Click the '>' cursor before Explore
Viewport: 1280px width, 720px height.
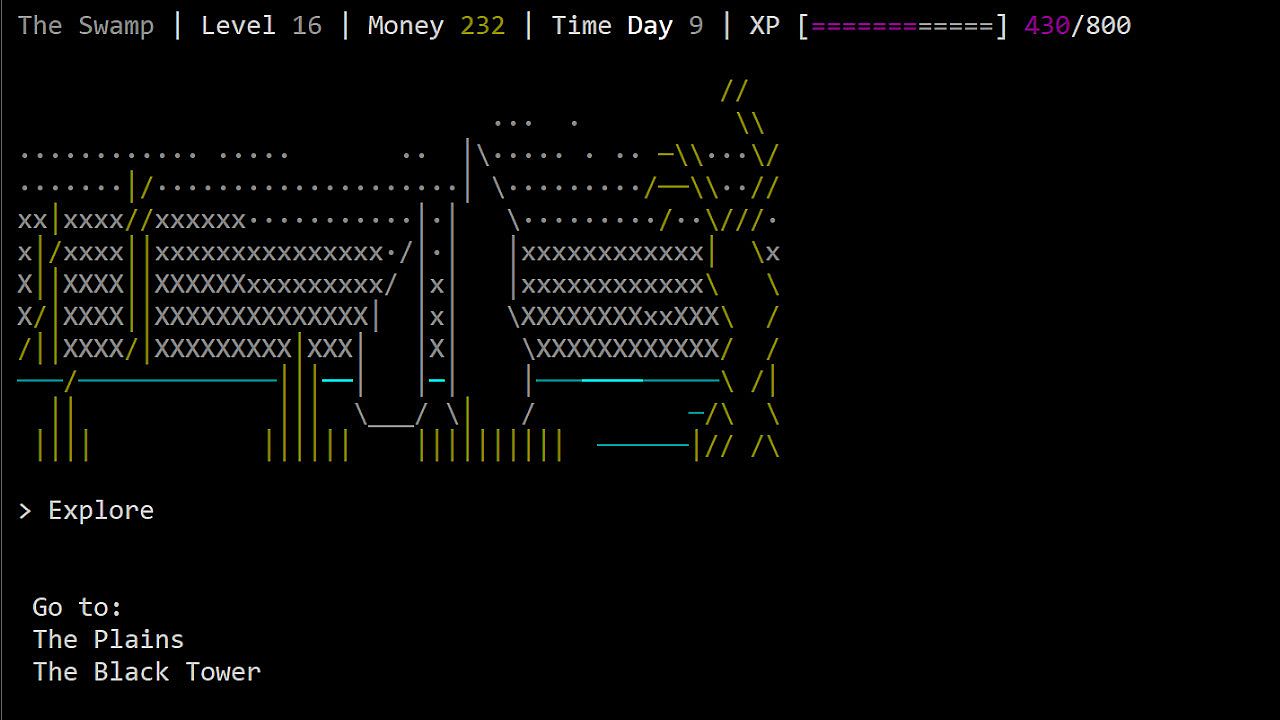pos(25,510)
